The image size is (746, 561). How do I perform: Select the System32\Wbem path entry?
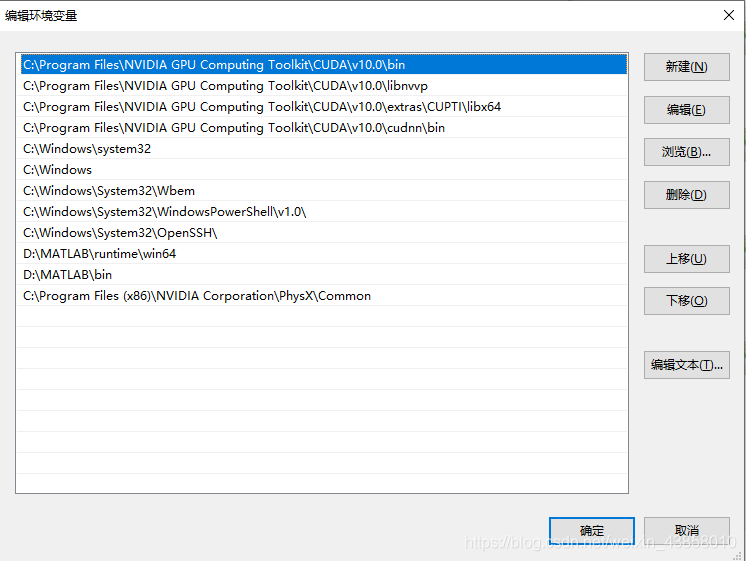[x=324, y=190]
